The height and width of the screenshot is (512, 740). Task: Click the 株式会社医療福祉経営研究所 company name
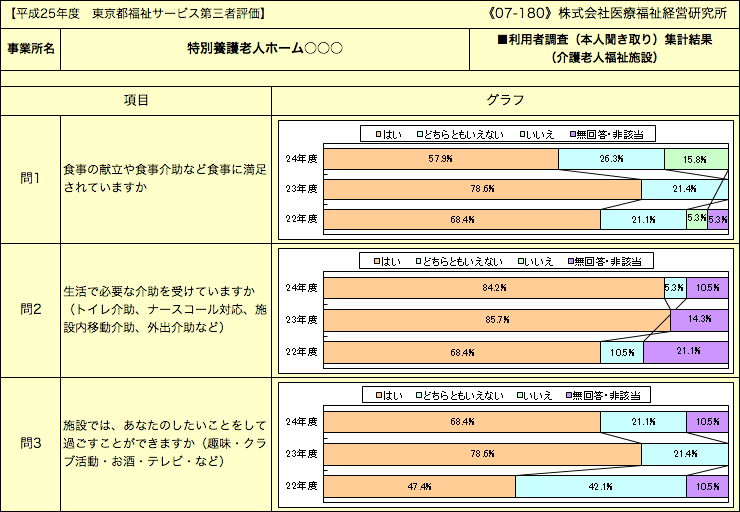tap(643, 13)
